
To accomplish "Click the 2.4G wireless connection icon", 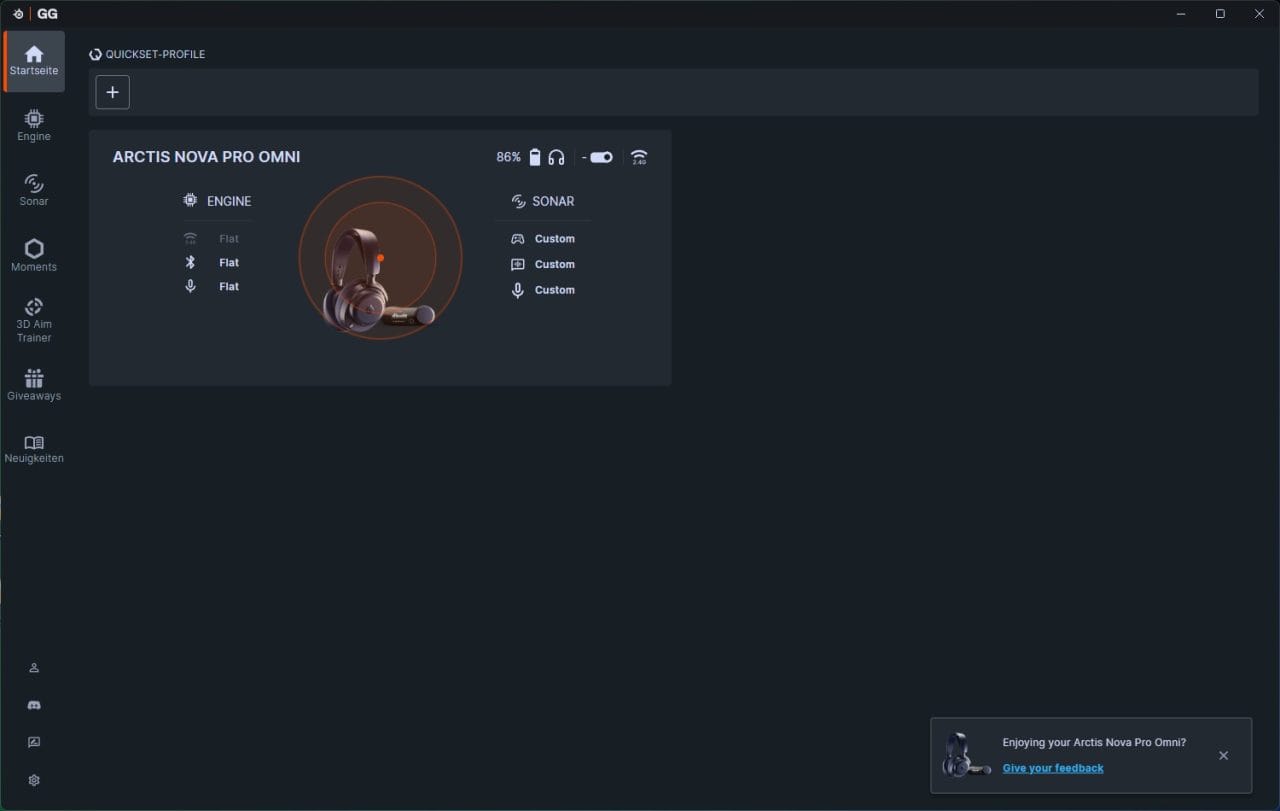I will point(639,157).
